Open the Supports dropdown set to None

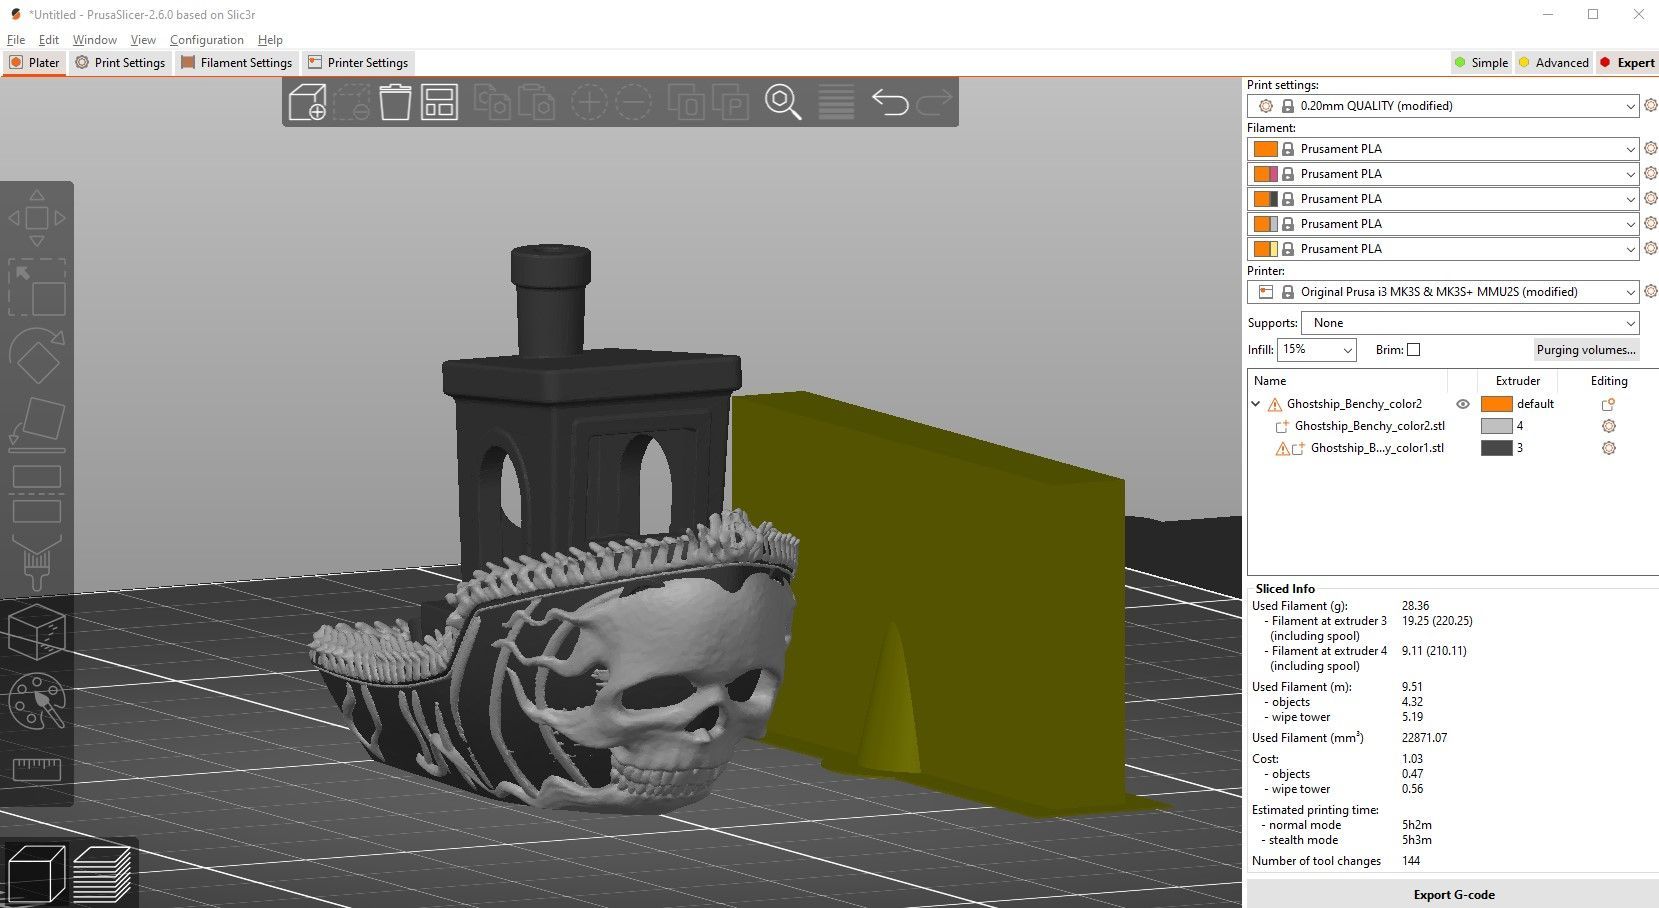point(1470,323)
